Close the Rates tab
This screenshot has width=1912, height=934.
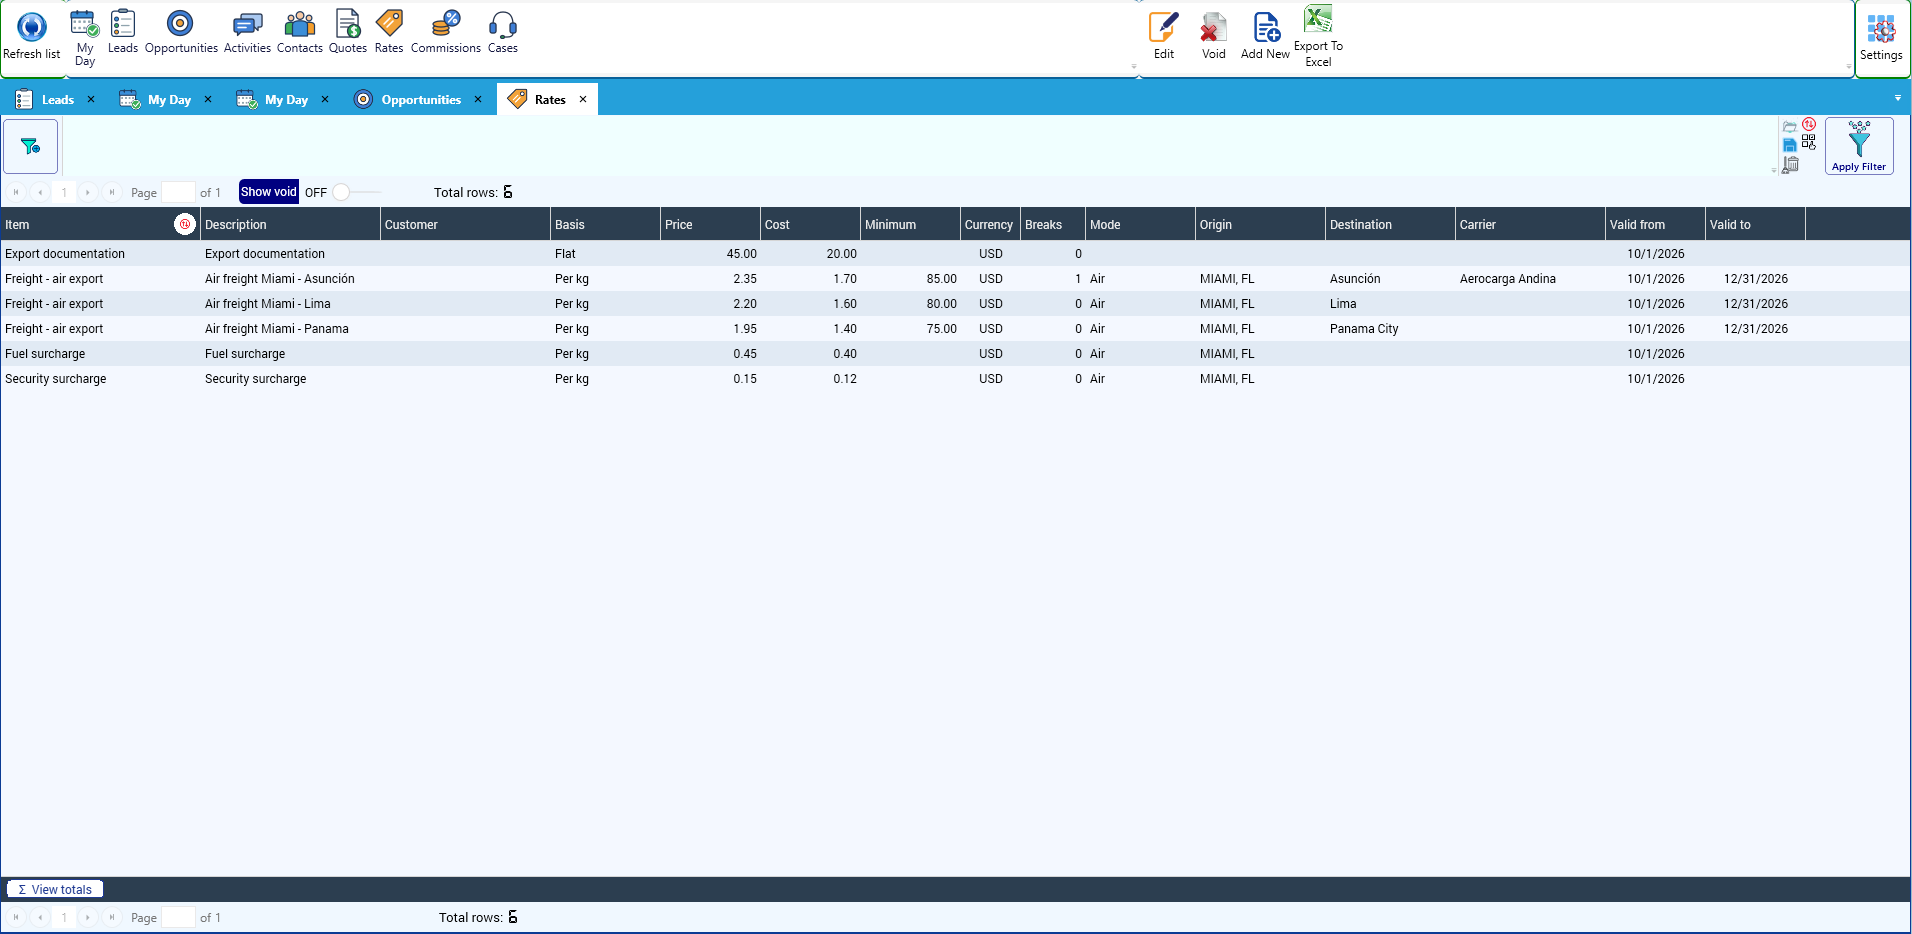(x=583, y=99)
